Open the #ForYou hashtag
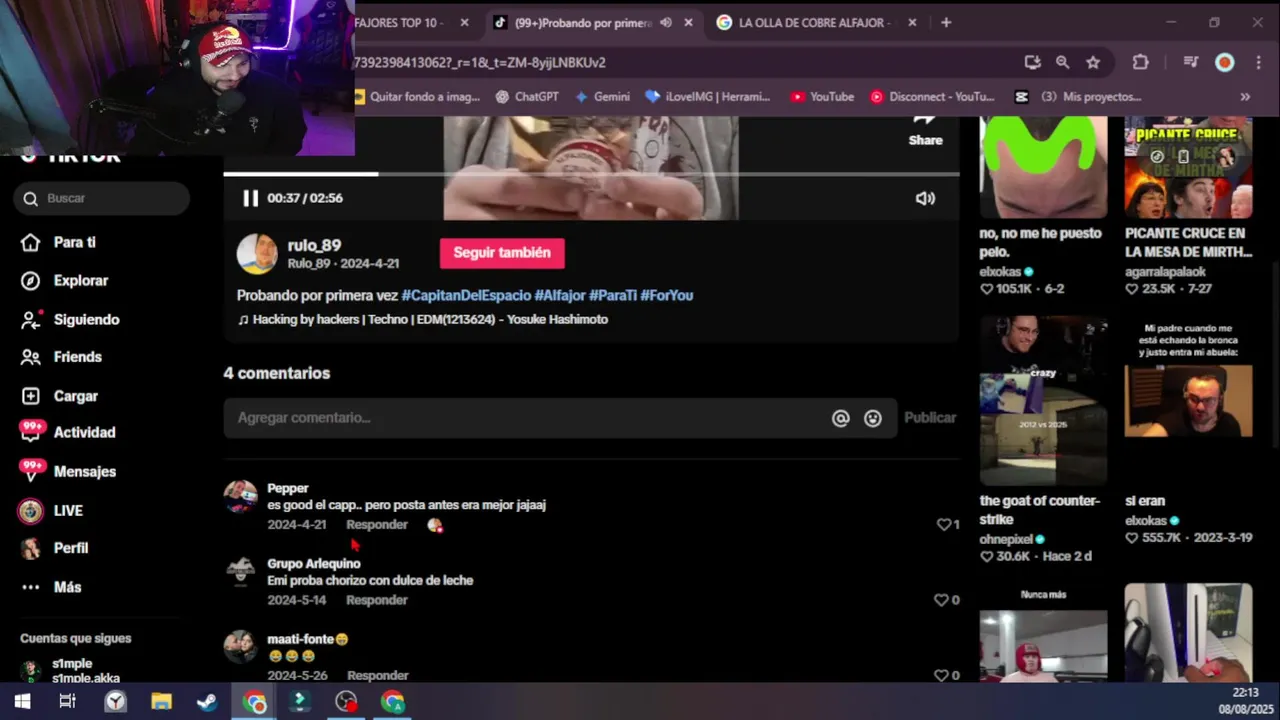 (x=667, y=295)
